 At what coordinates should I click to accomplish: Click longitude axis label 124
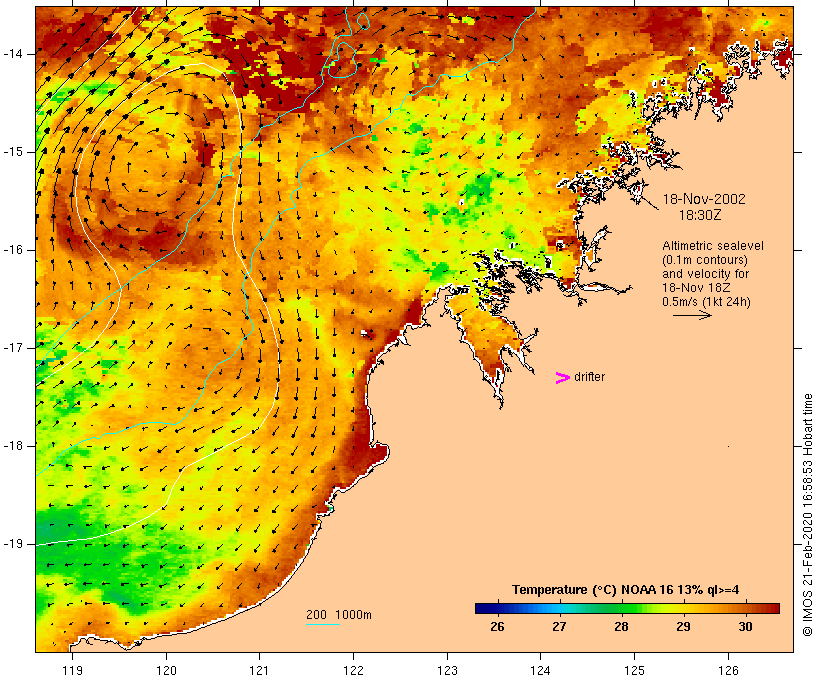[x=541, y=670]
